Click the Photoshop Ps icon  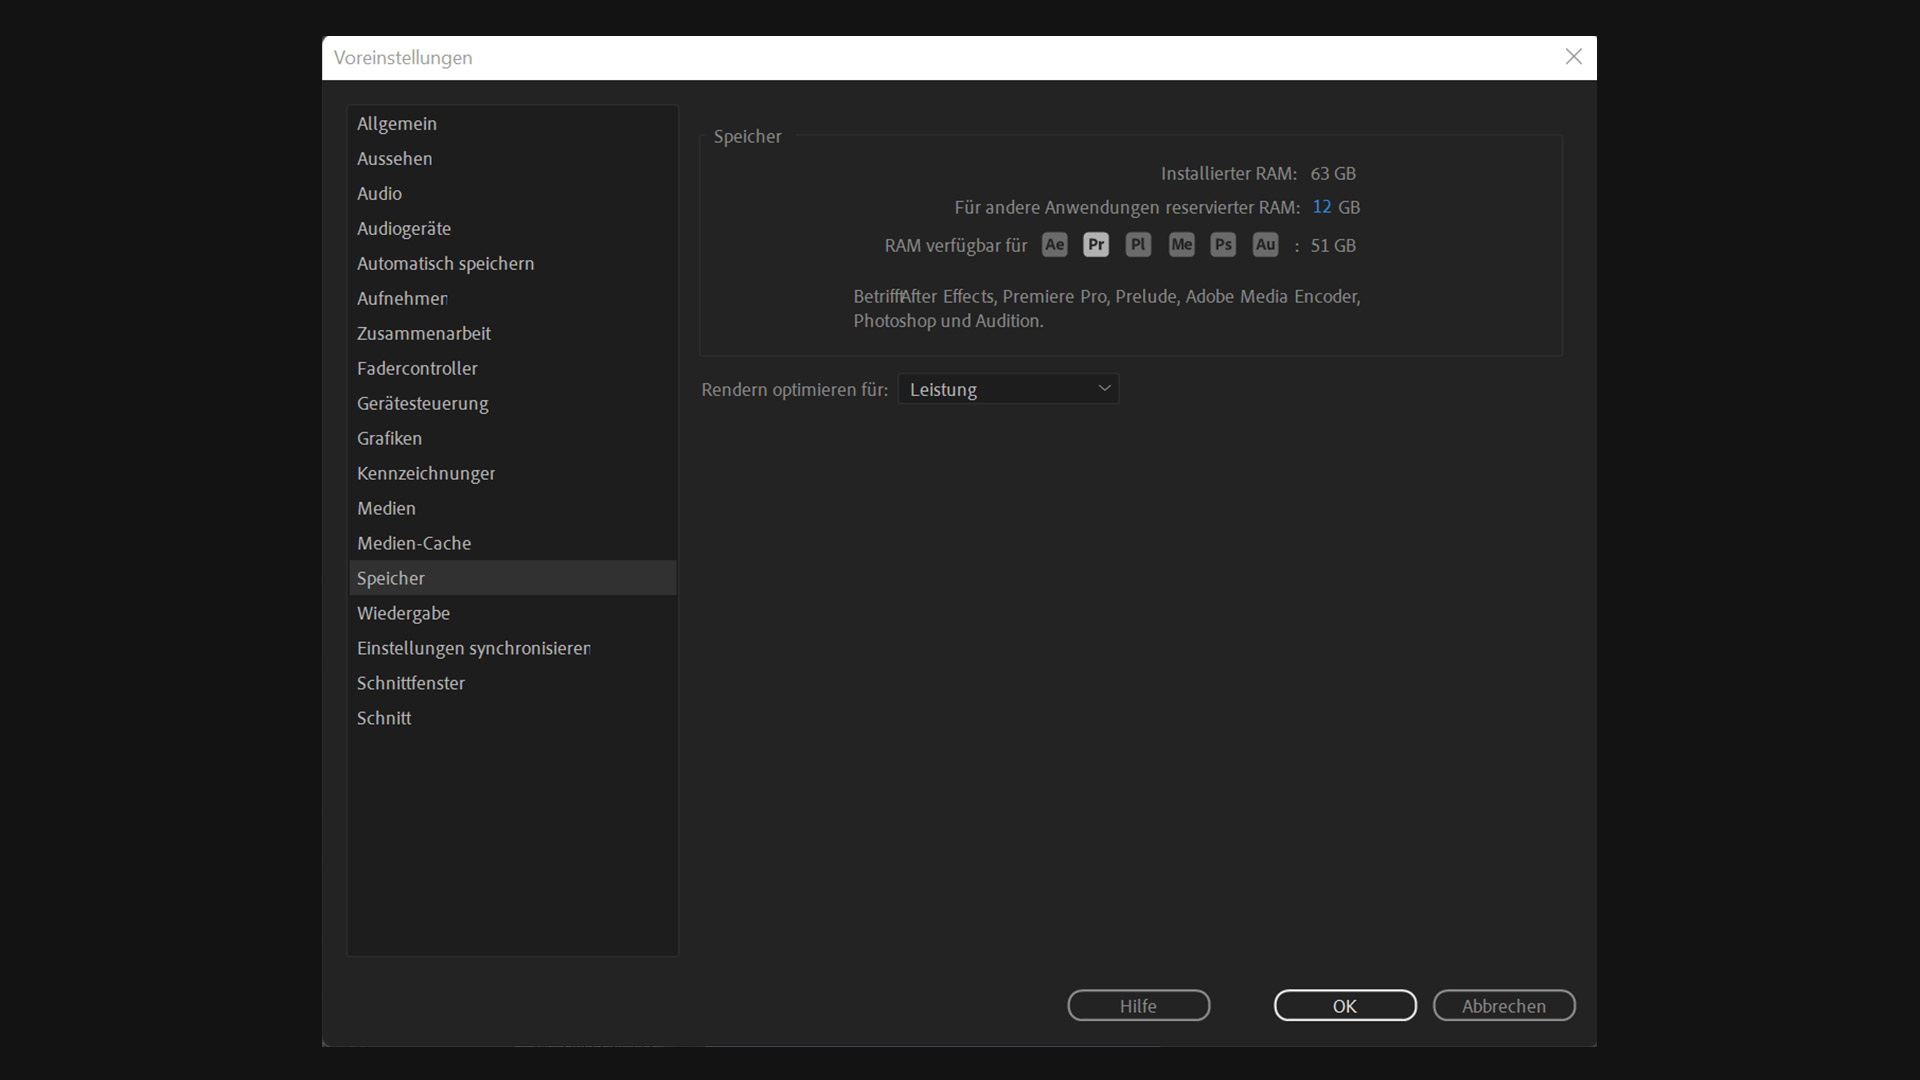click(1223, 245)
